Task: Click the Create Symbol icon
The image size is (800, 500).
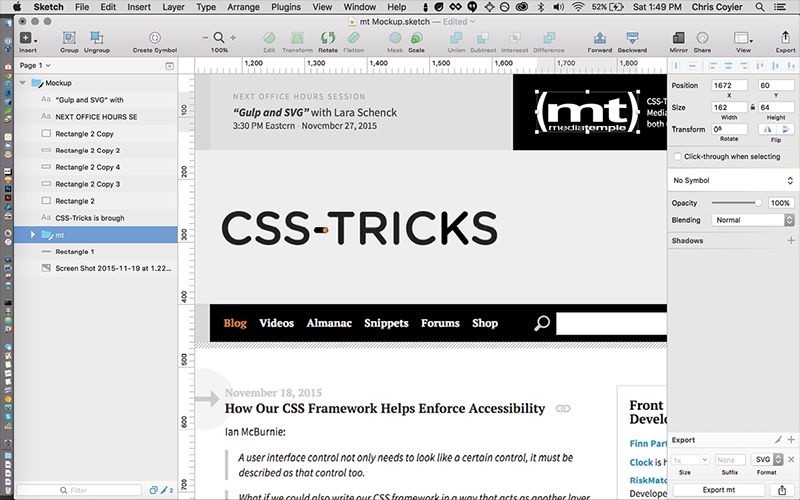Action: point(156,38)
